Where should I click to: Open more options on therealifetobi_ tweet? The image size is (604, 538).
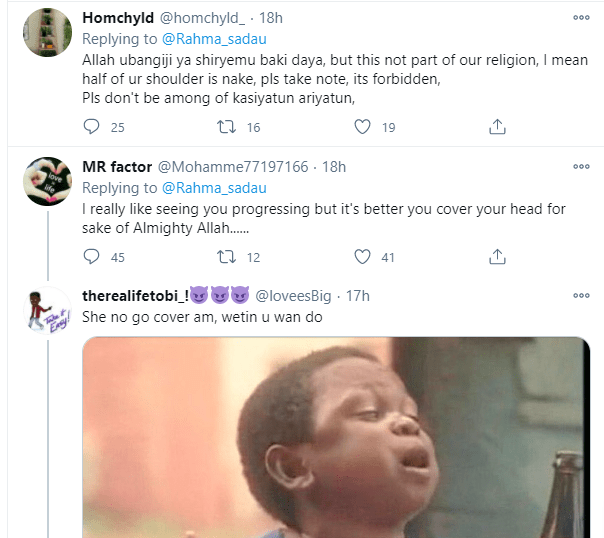coord(581,296)
